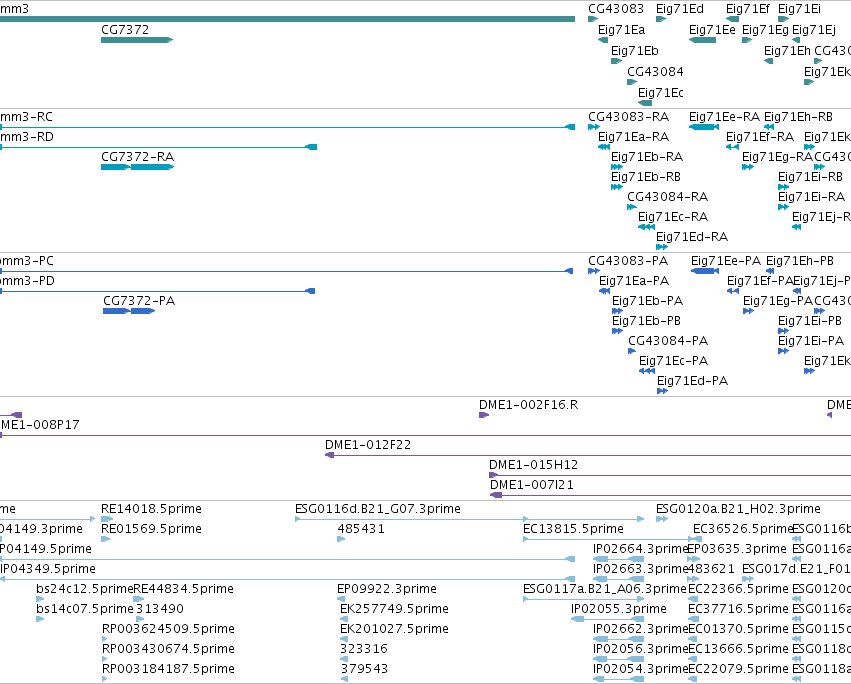Click the RE44834.5prime EST label
This screenshot has width=851, height=684.
(183, 590)
